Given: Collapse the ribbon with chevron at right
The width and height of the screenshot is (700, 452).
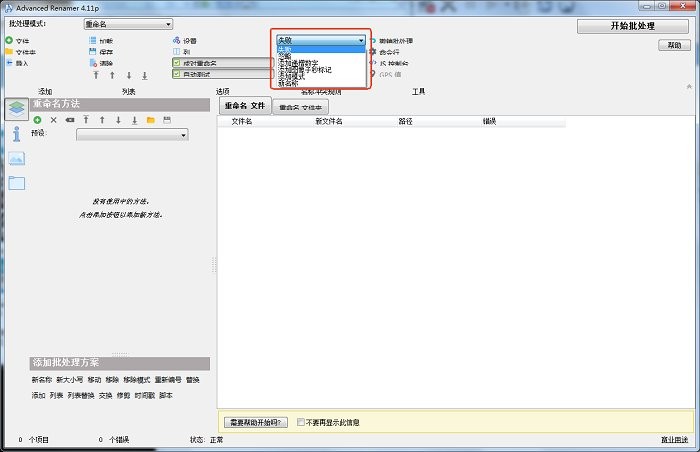Looking at the screenshot, I should point(689,86).
